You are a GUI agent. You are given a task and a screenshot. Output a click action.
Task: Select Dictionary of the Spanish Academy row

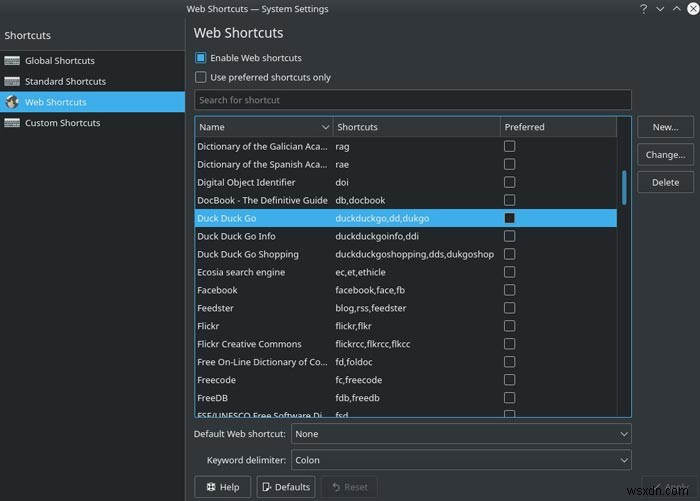coord(406,164)
